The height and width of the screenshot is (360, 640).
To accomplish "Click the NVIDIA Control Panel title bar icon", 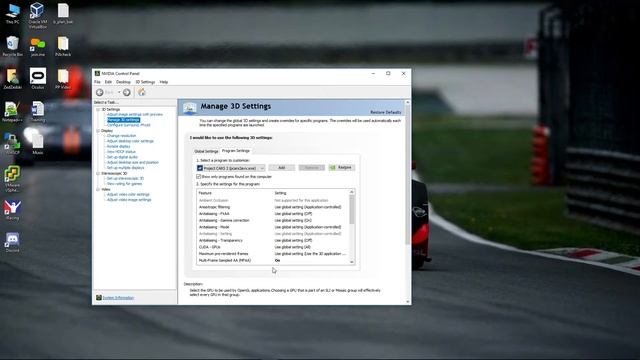I will click(x=97, y=73).
